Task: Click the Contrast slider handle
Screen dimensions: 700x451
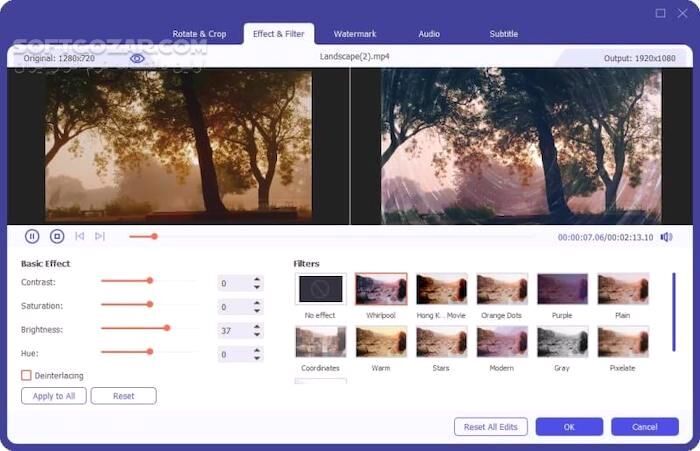Action: pyautogui.click(x=150, y=280)
